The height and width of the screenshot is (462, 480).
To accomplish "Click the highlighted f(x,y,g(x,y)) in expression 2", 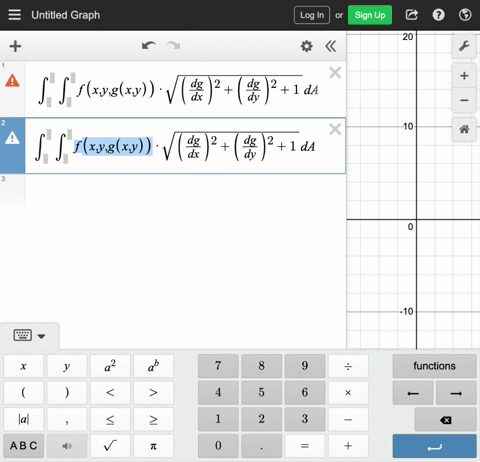I will click(x=113, y=146).
